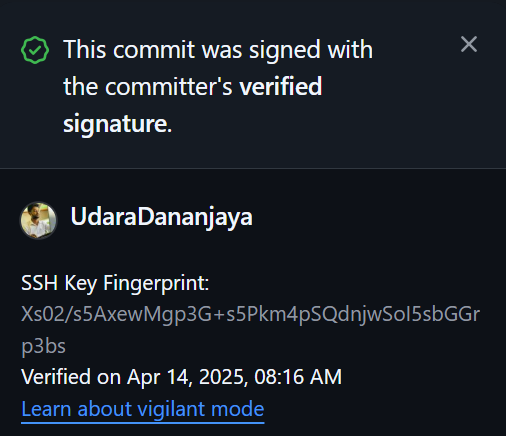Image resolution: width=506 pixels, height=436 pixels.
Task: Select the fingerprint line starting with Xs02
Action: pos(250,315)
